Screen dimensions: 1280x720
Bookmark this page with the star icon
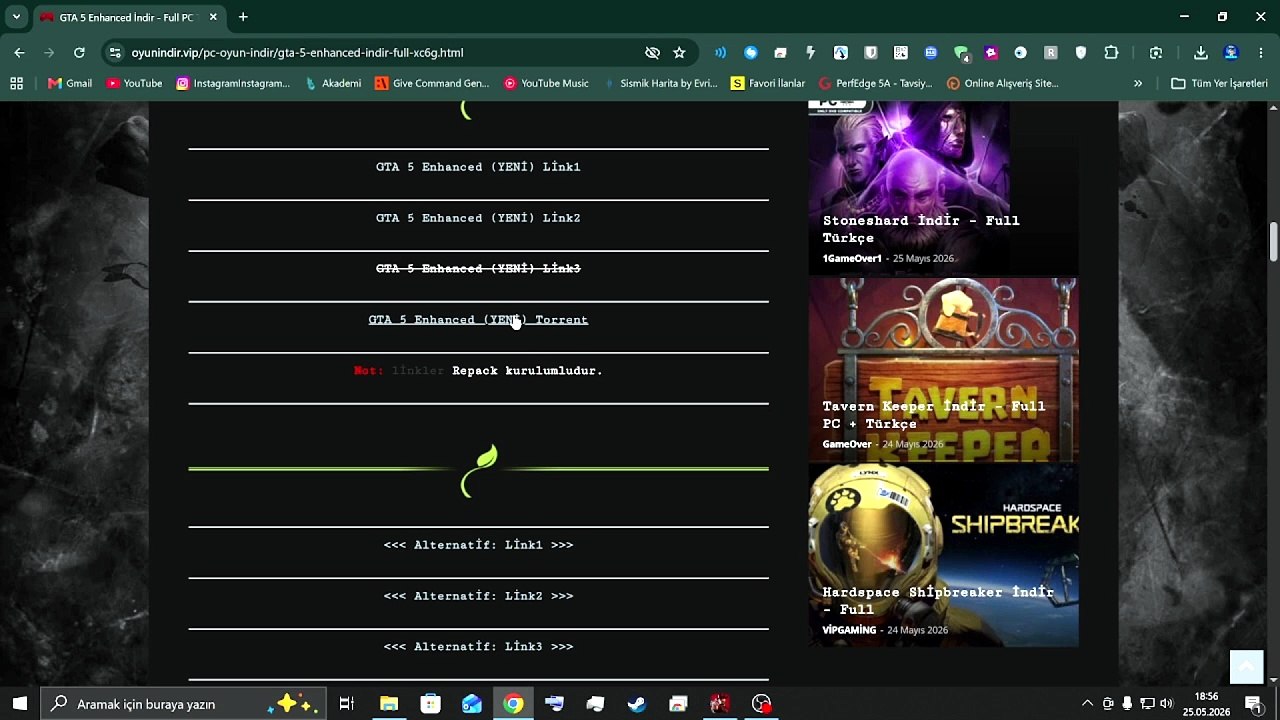click(x=680, y=53)
